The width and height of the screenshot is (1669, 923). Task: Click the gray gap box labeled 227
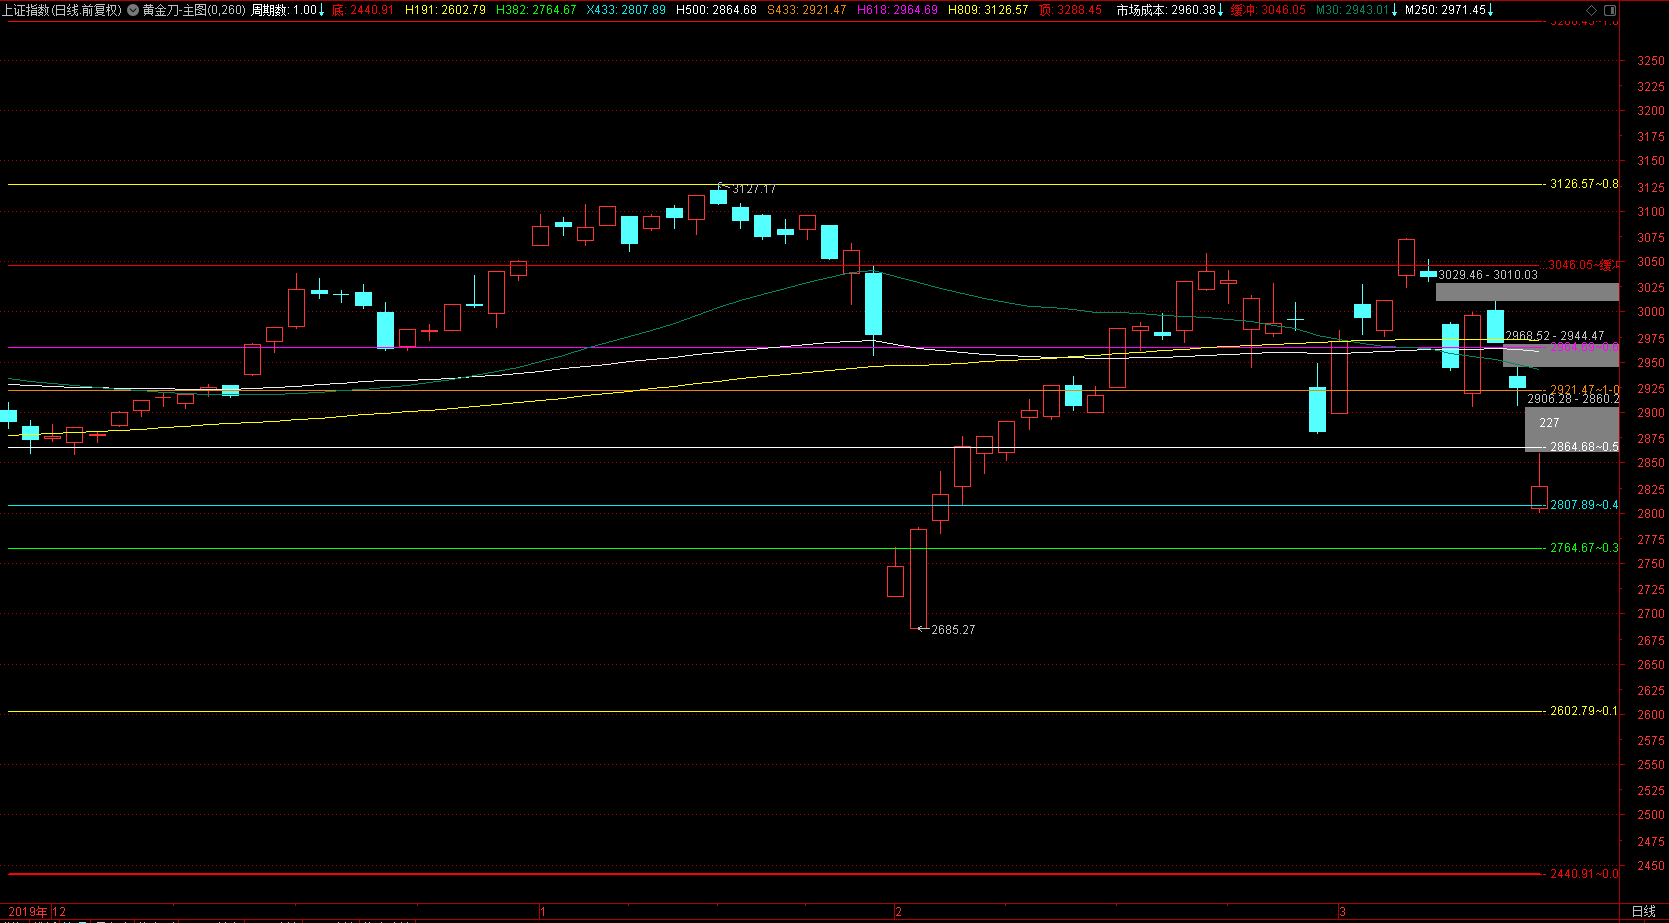[x=1571, y=429]
